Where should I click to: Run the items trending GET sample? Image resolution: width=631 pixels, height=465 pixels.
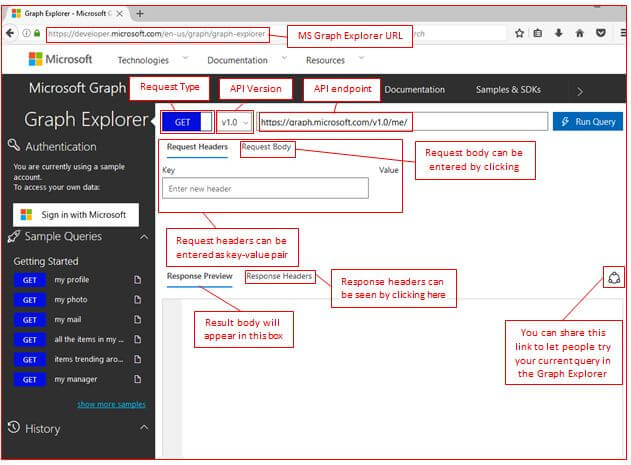click(x=30, y=360)
